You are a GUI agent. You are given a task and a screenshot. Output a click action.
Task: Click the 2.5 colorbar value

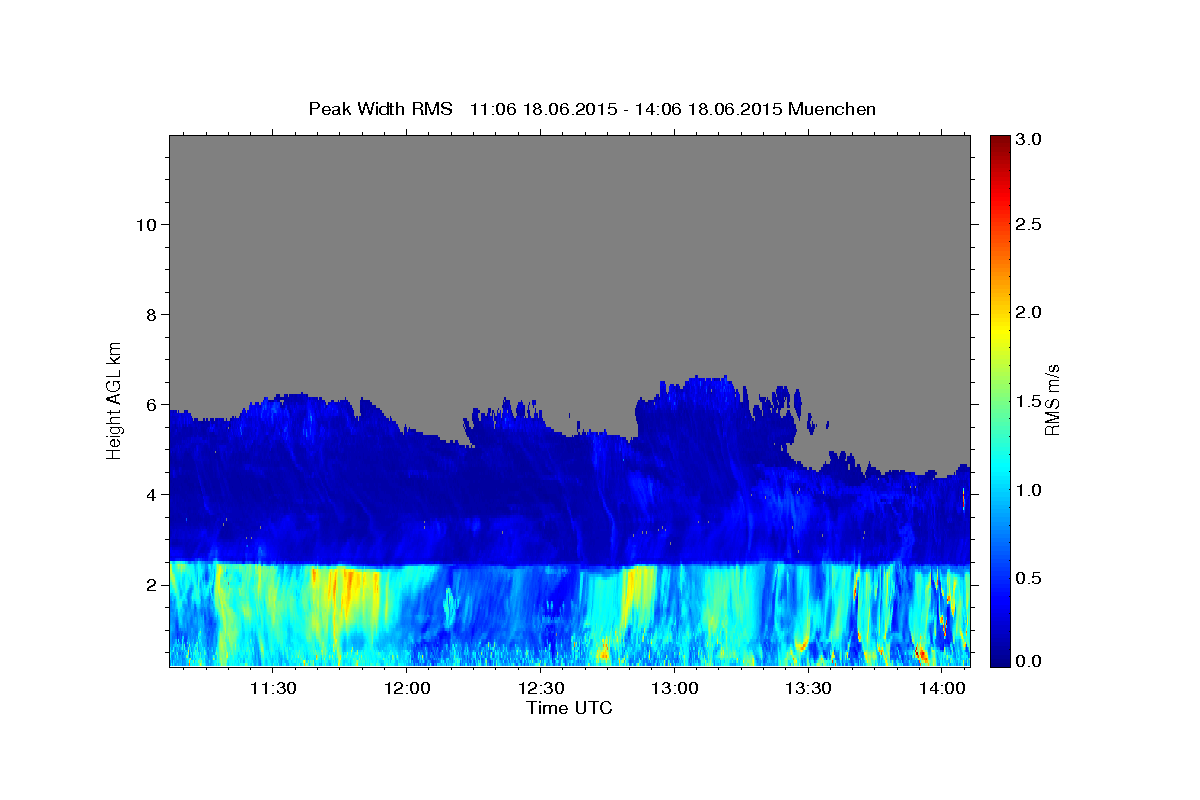click(1029, 224)
